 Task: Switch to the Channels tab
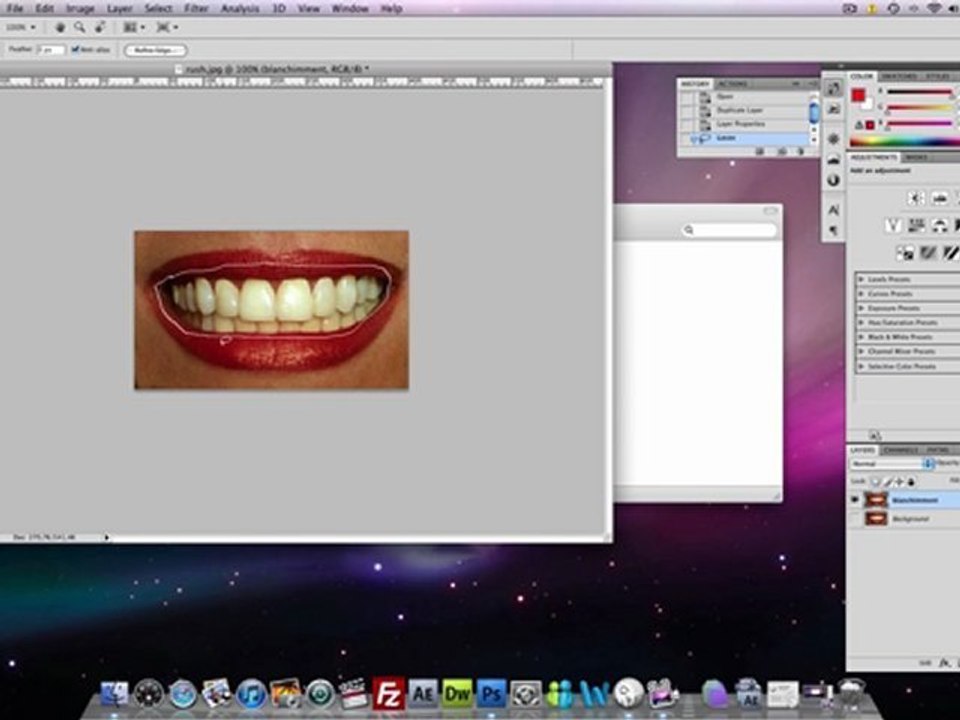pos(900,450)
